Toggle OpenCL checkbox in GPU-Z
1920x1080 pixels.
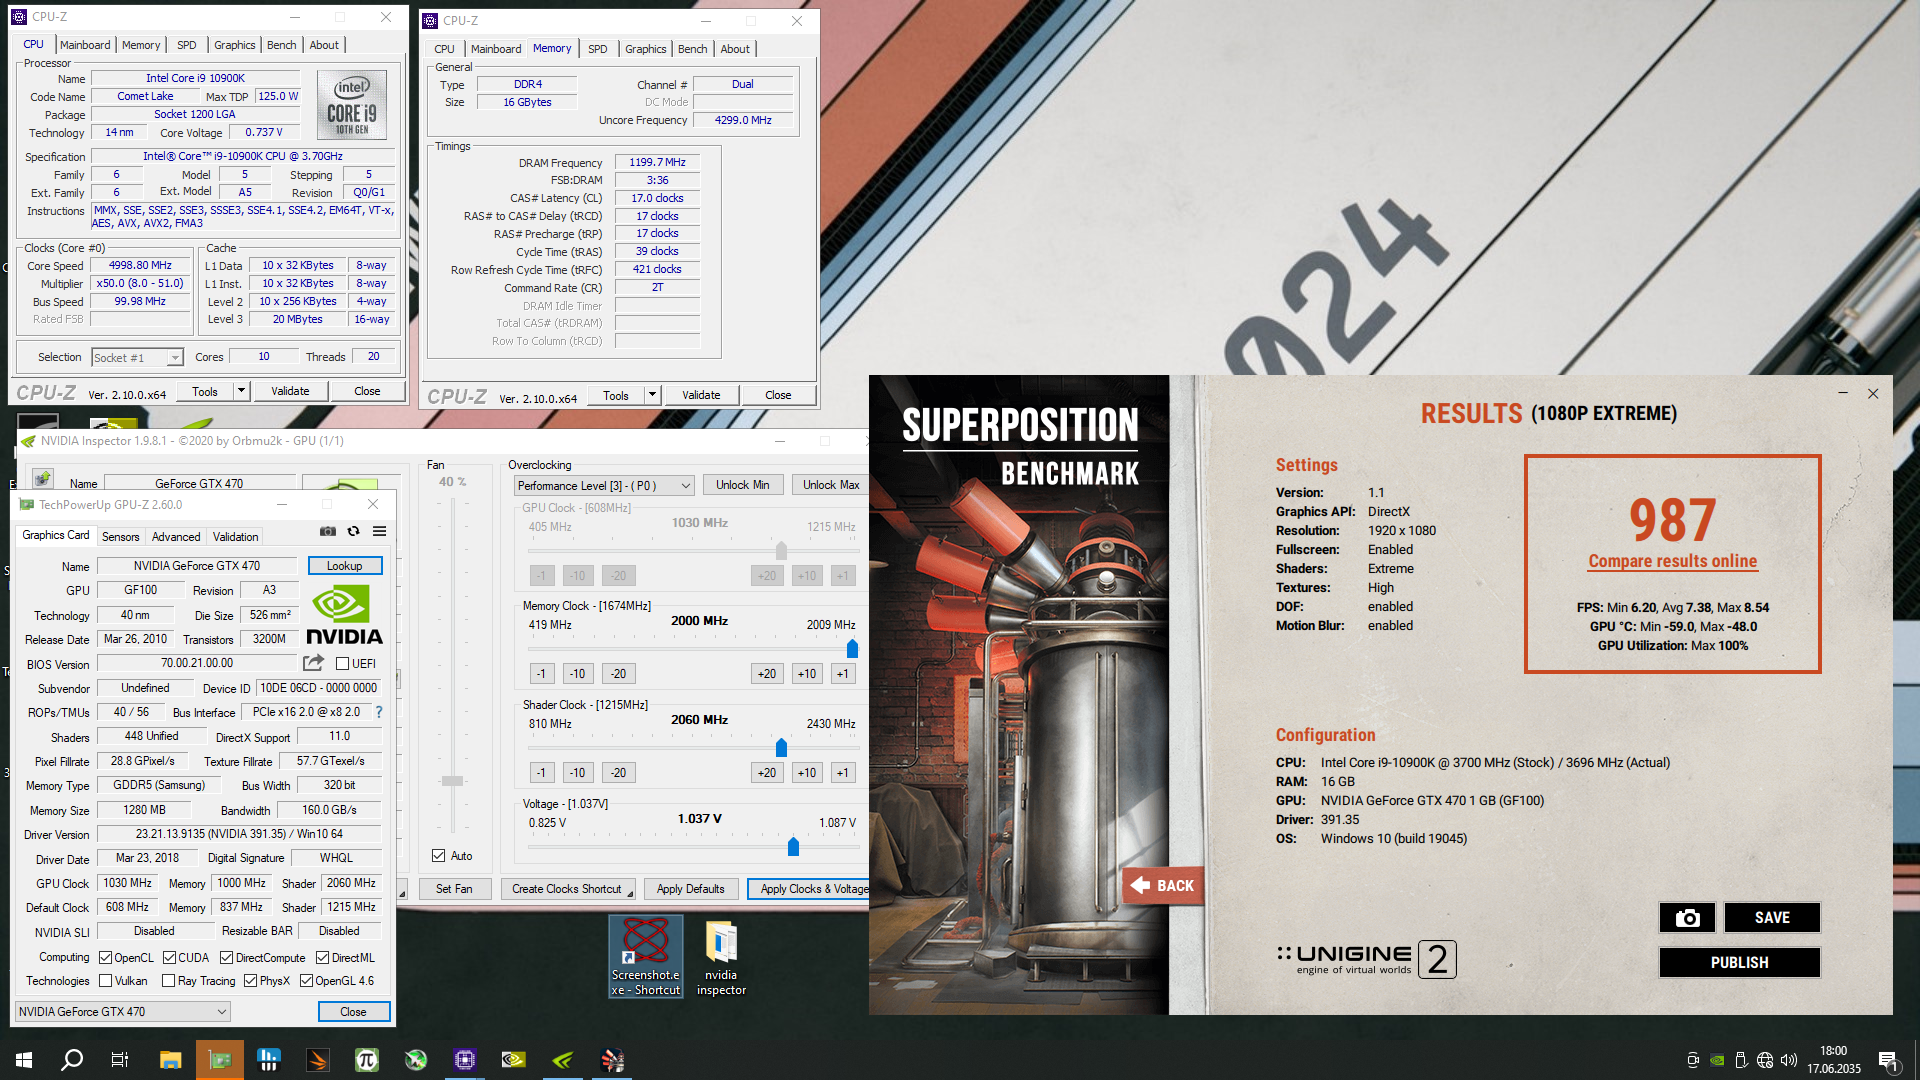click(105, 957)
